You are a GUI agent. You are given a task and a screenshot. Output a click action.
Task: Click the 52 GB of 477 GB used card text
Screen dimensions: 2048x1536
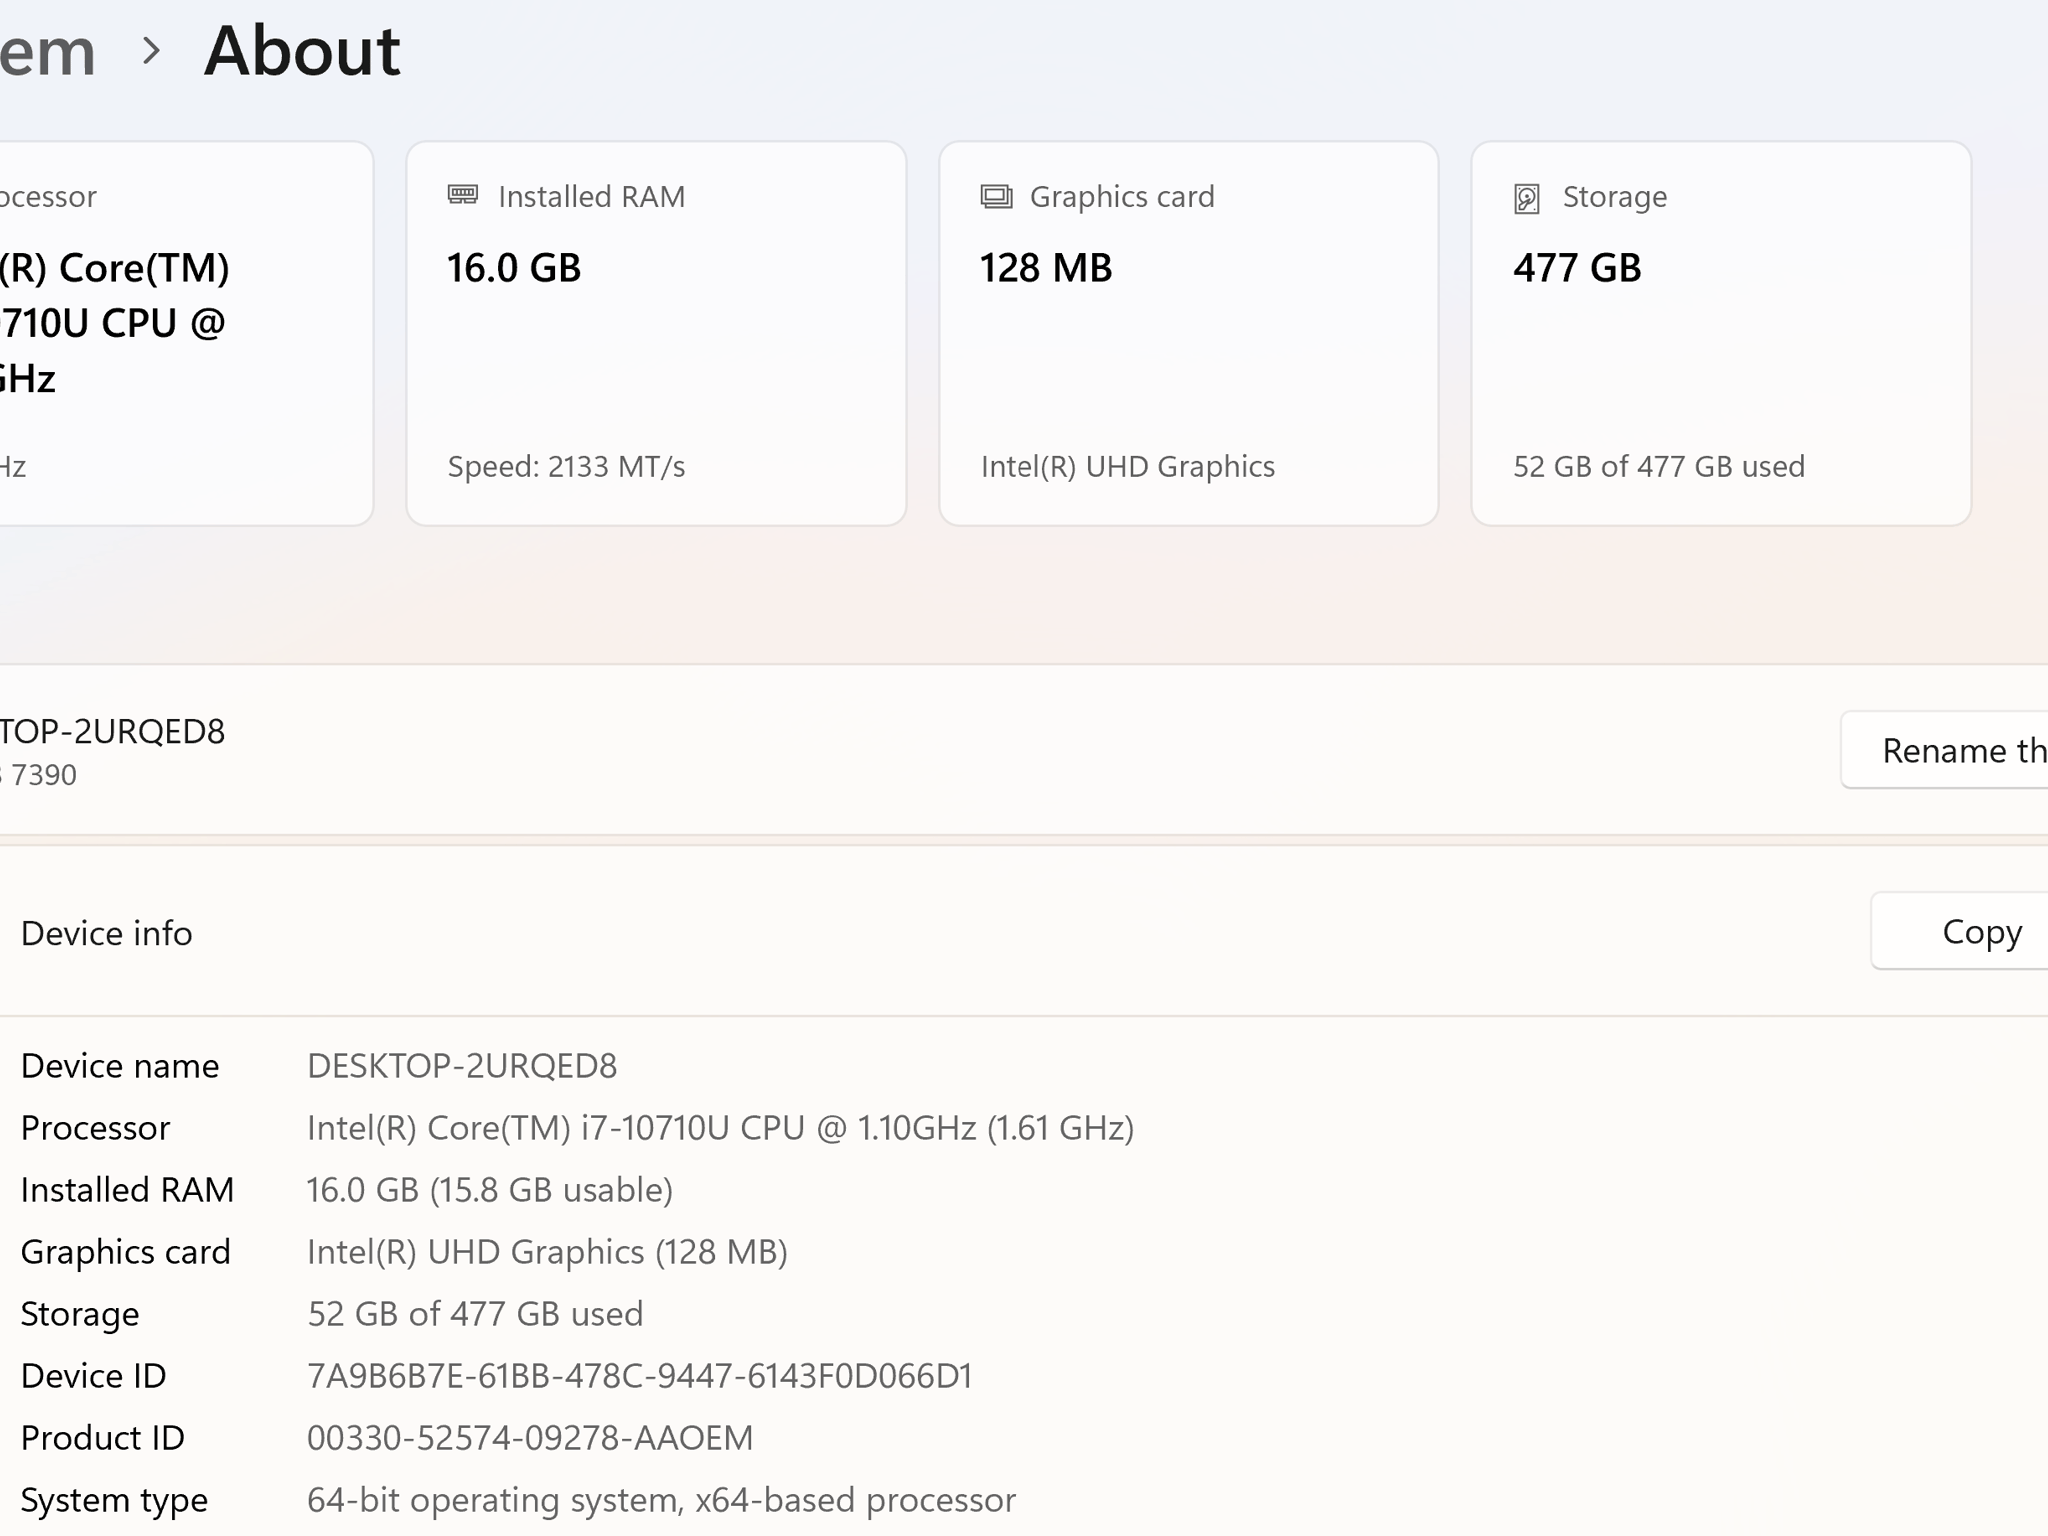coord(1658,466)
